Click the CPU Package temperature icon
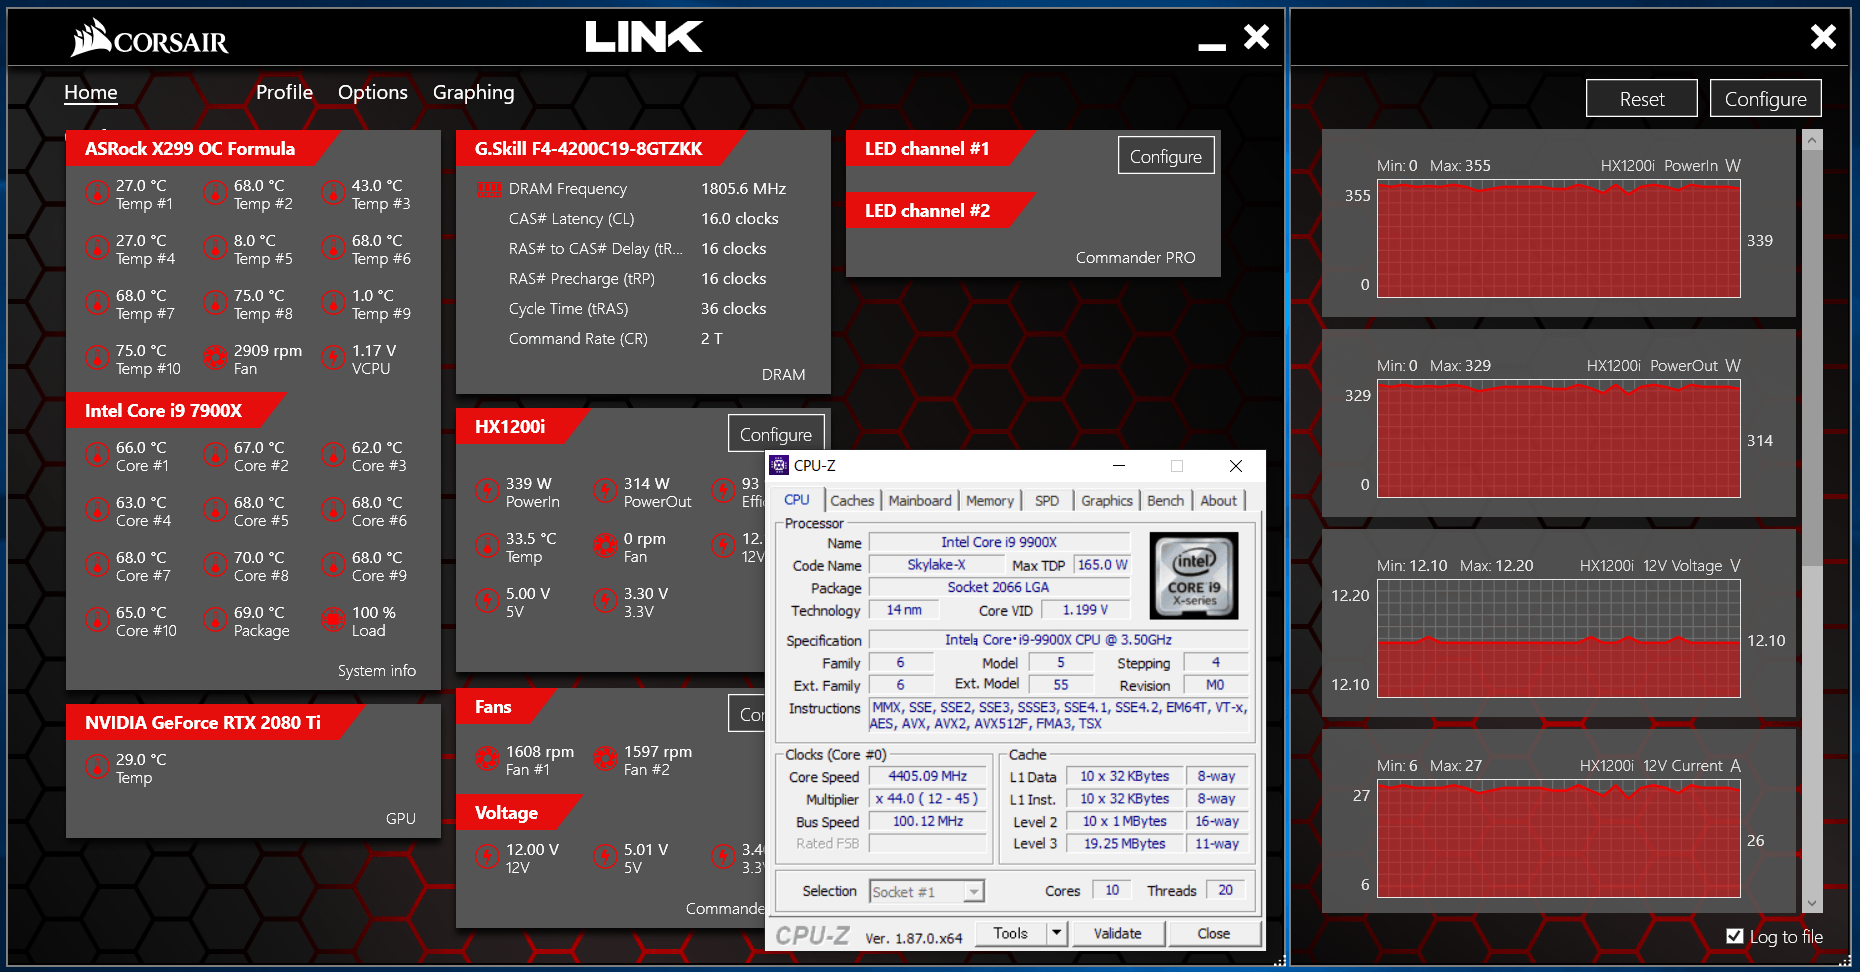The height and width of the screenshot is (972, 1860). pos(215,619)
